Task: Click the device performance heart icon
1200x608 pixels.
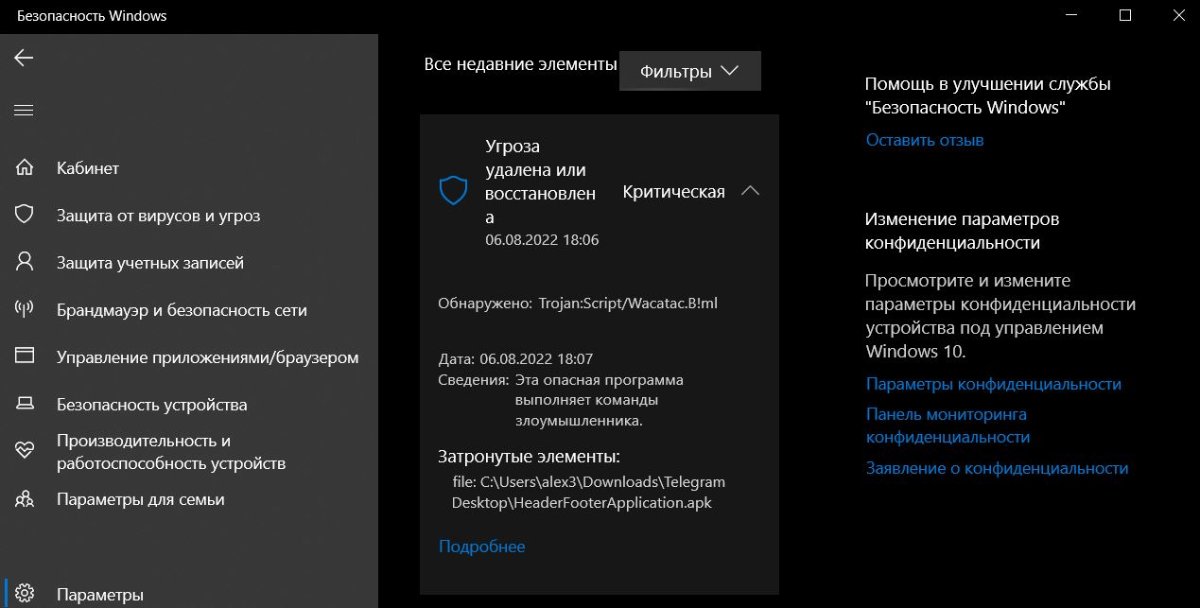Action: click(24, 451)
